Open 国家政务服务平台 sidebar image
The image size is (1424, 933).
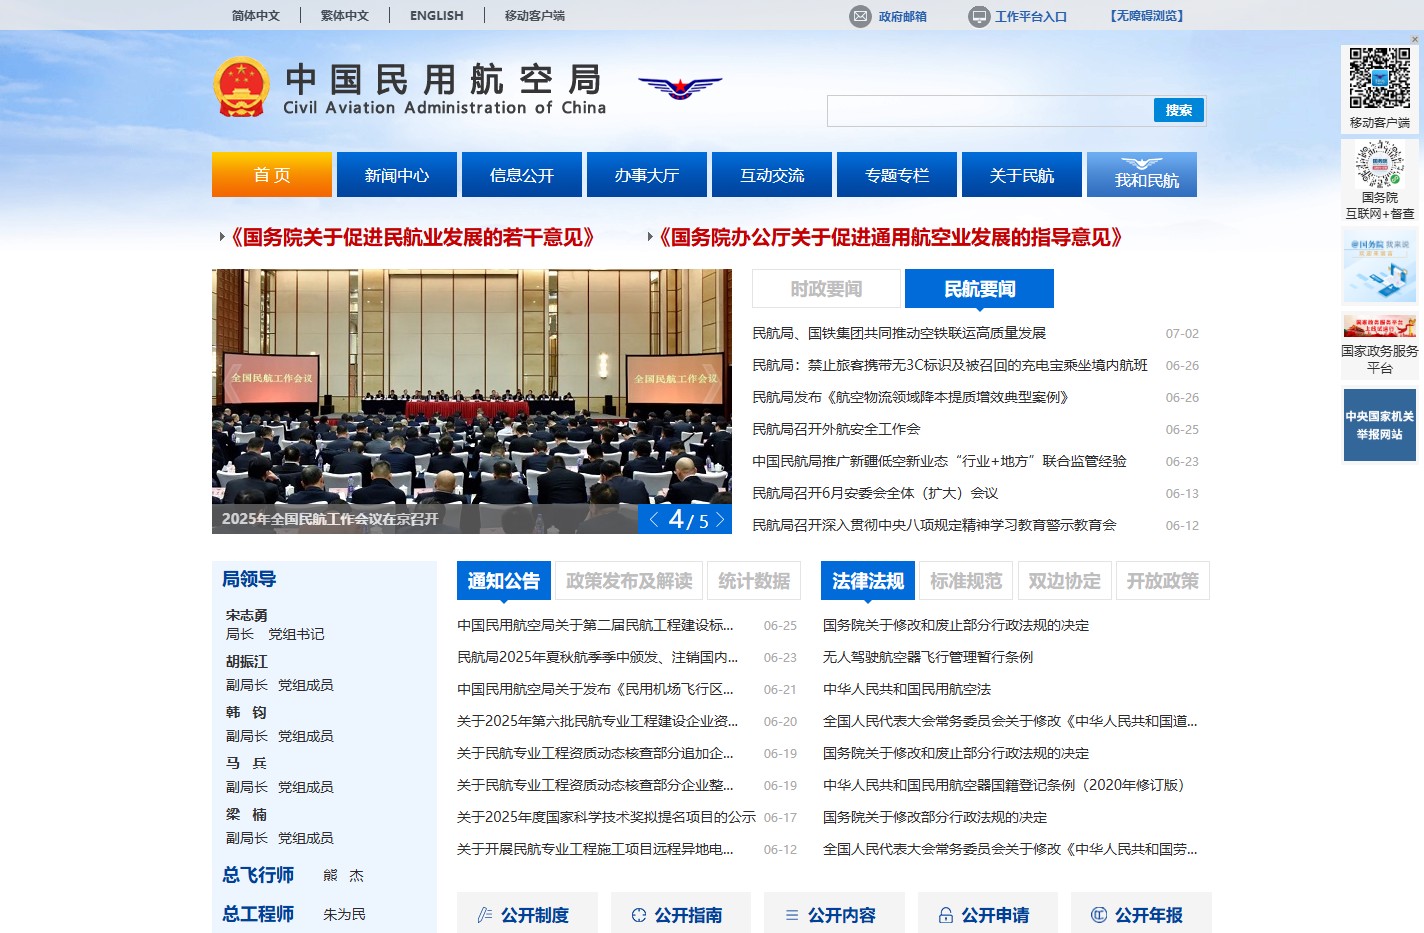[x=1380, y=326]
